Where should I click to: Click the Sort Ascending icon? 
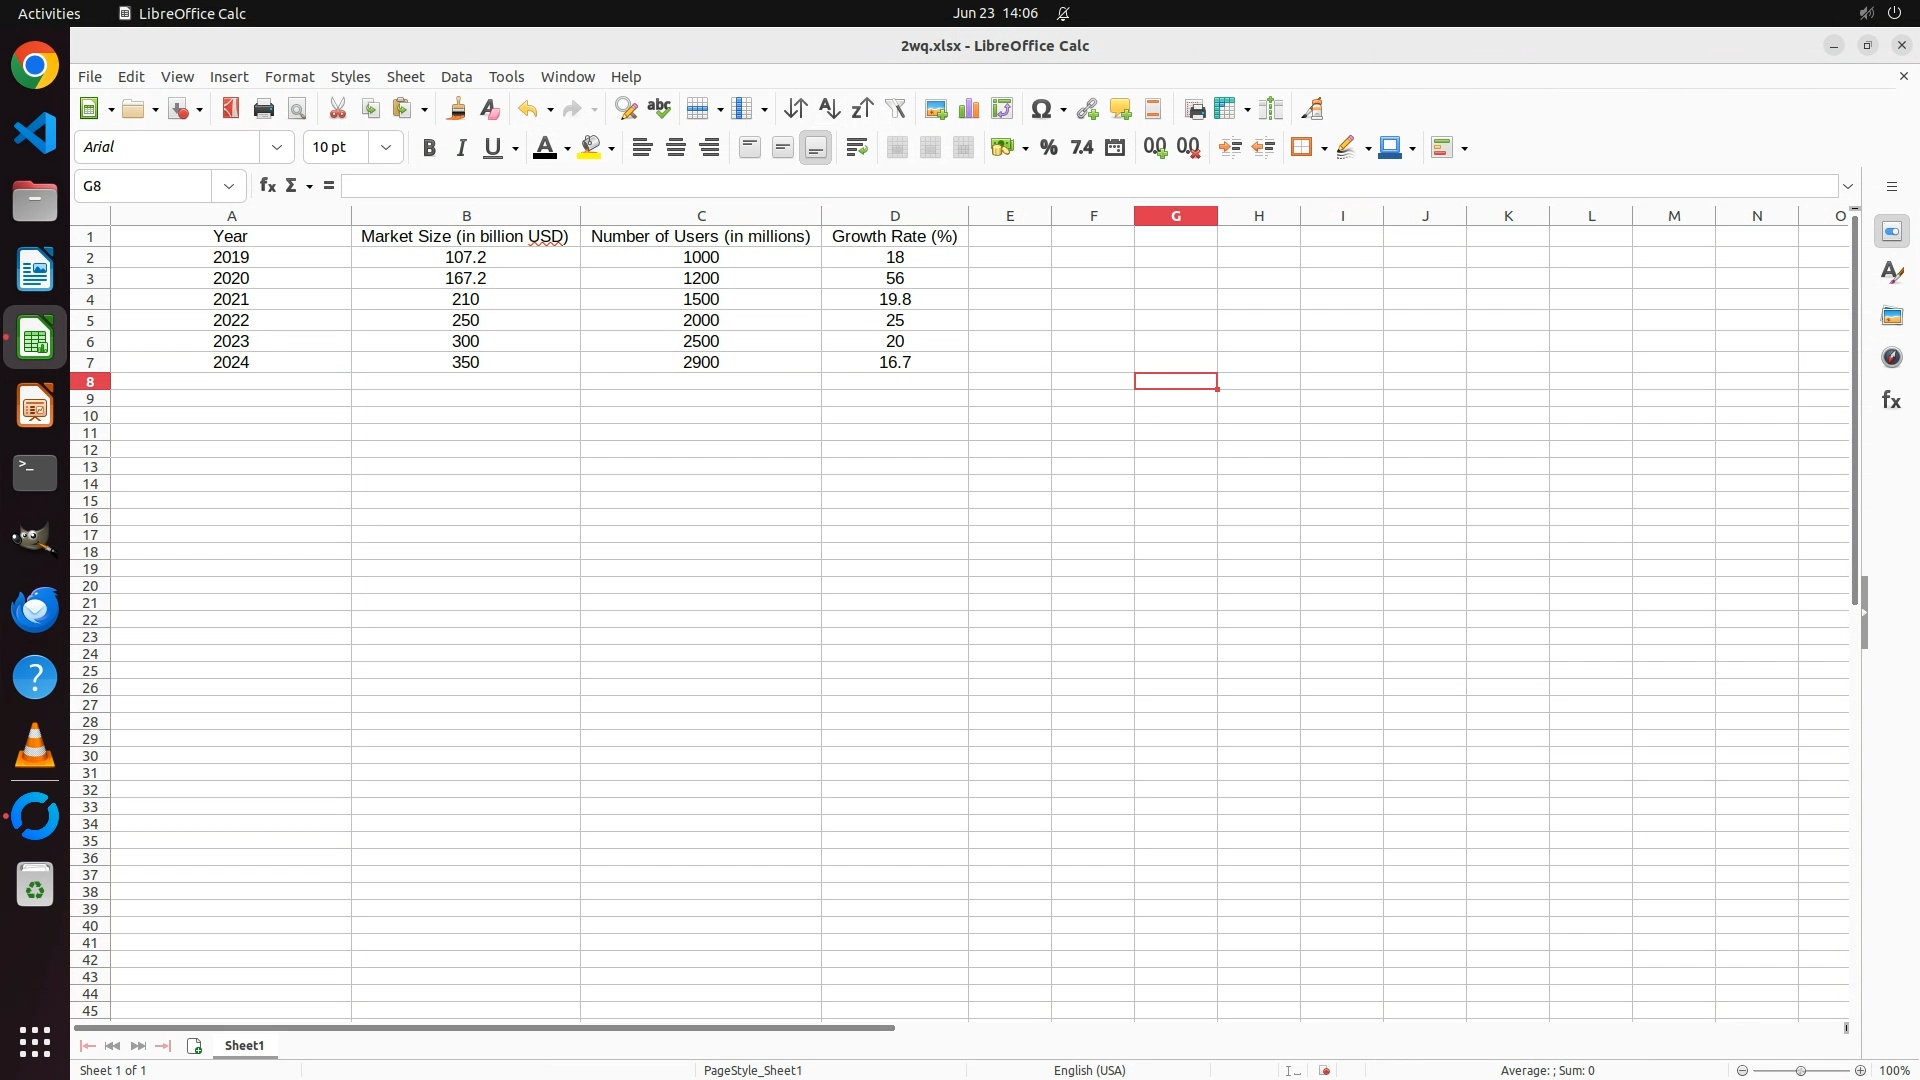[x=829, y=109]
